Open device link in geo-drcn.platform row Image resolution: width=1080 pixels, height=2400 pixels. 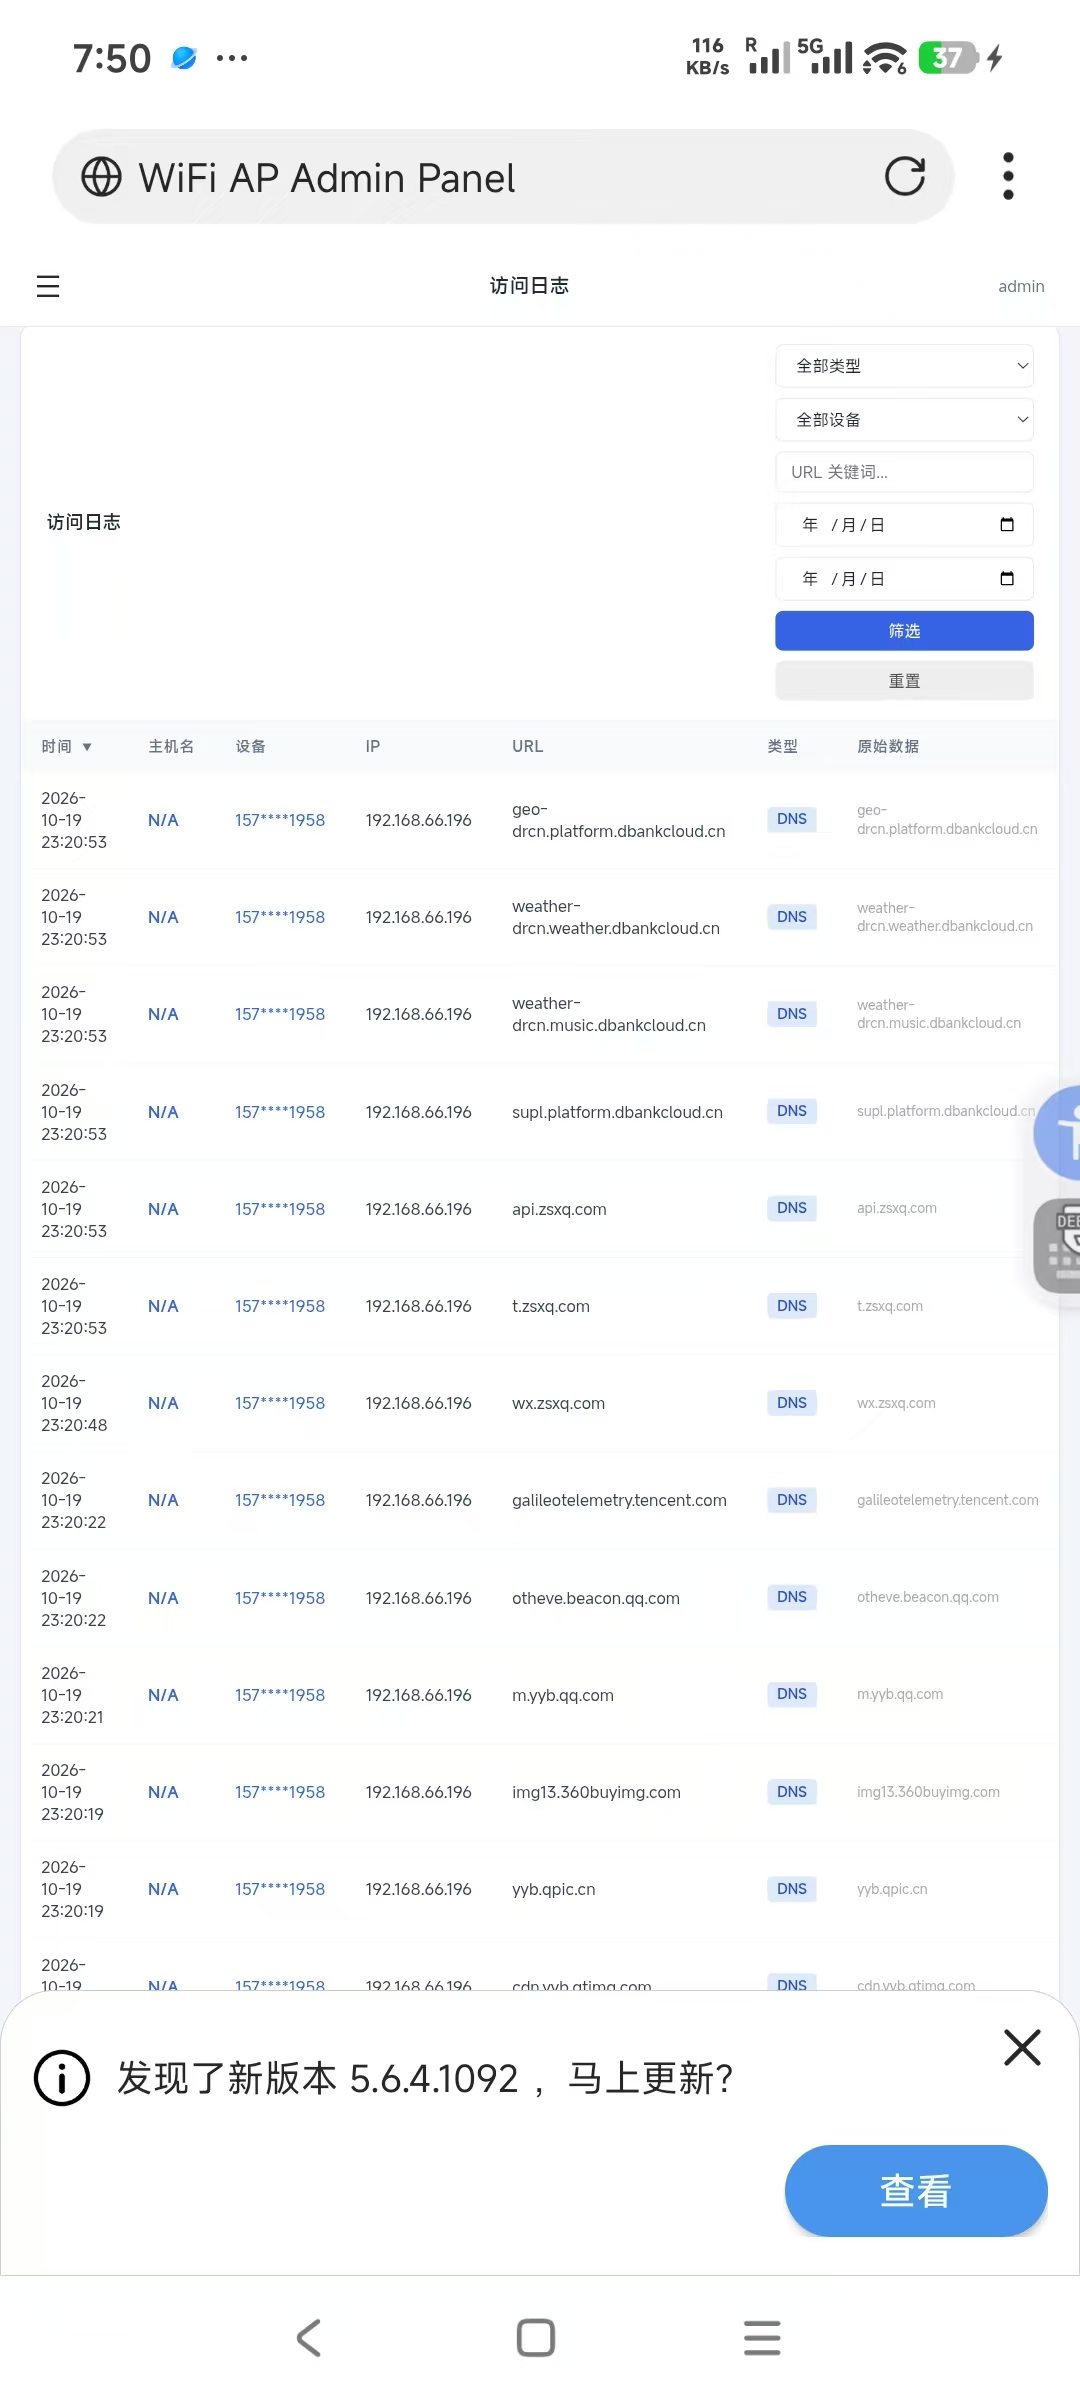coord(280,820)
